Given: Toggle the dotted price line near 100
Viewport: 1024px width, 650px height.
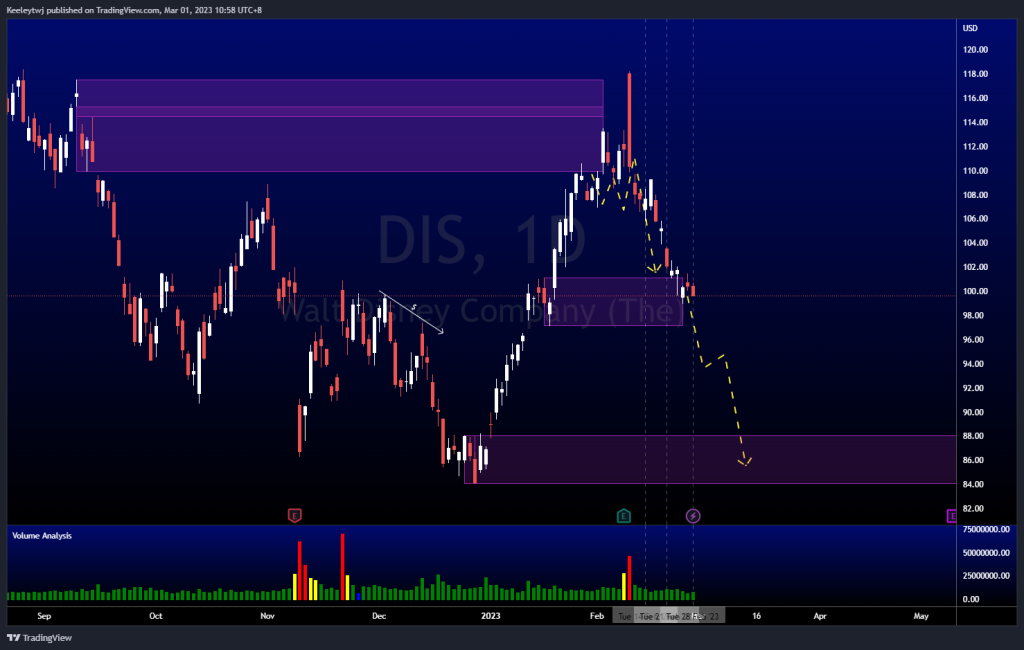Looking at the screenshot, I should click(300, 294).
